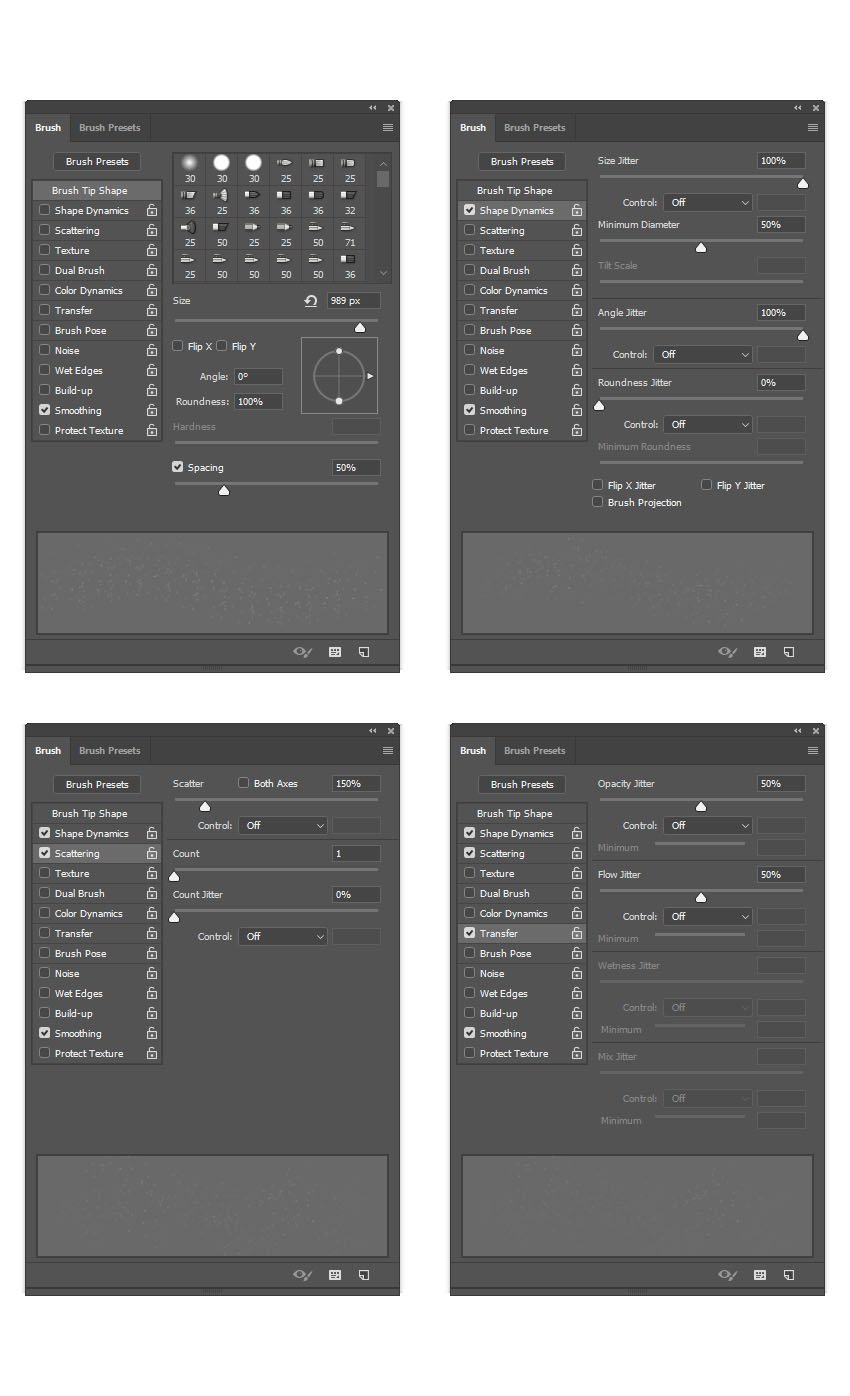
Task: Open the Preset Manager icon
Action: pos(334,651)
